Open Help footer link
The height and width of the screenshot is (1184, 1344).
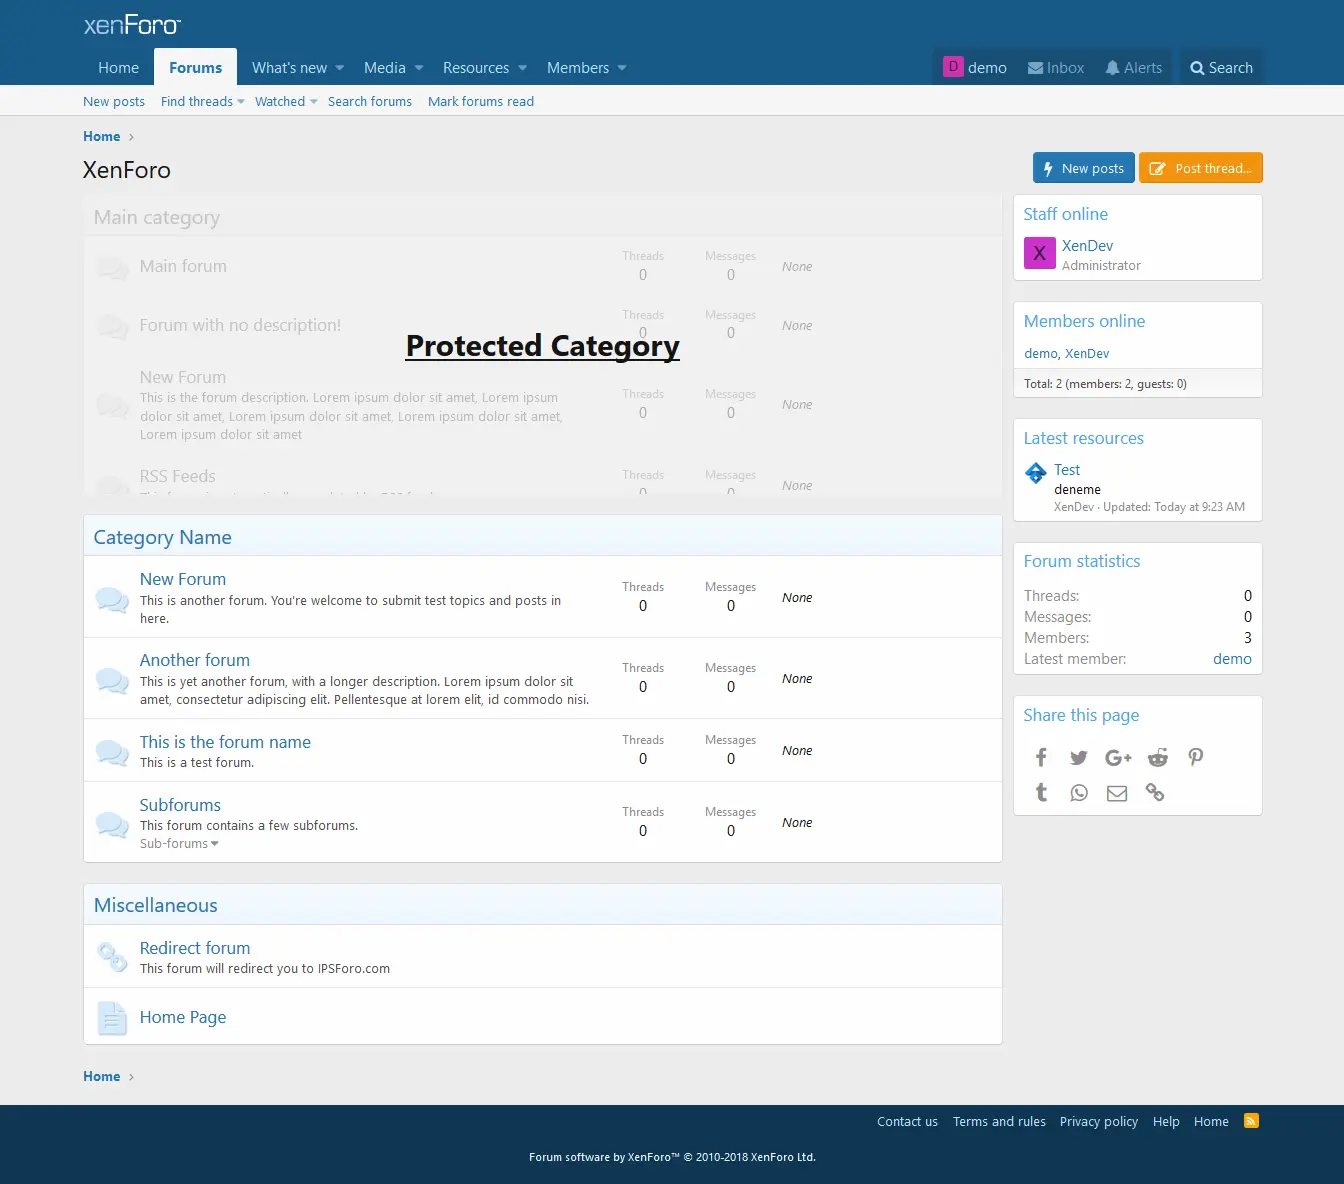1166,1121
